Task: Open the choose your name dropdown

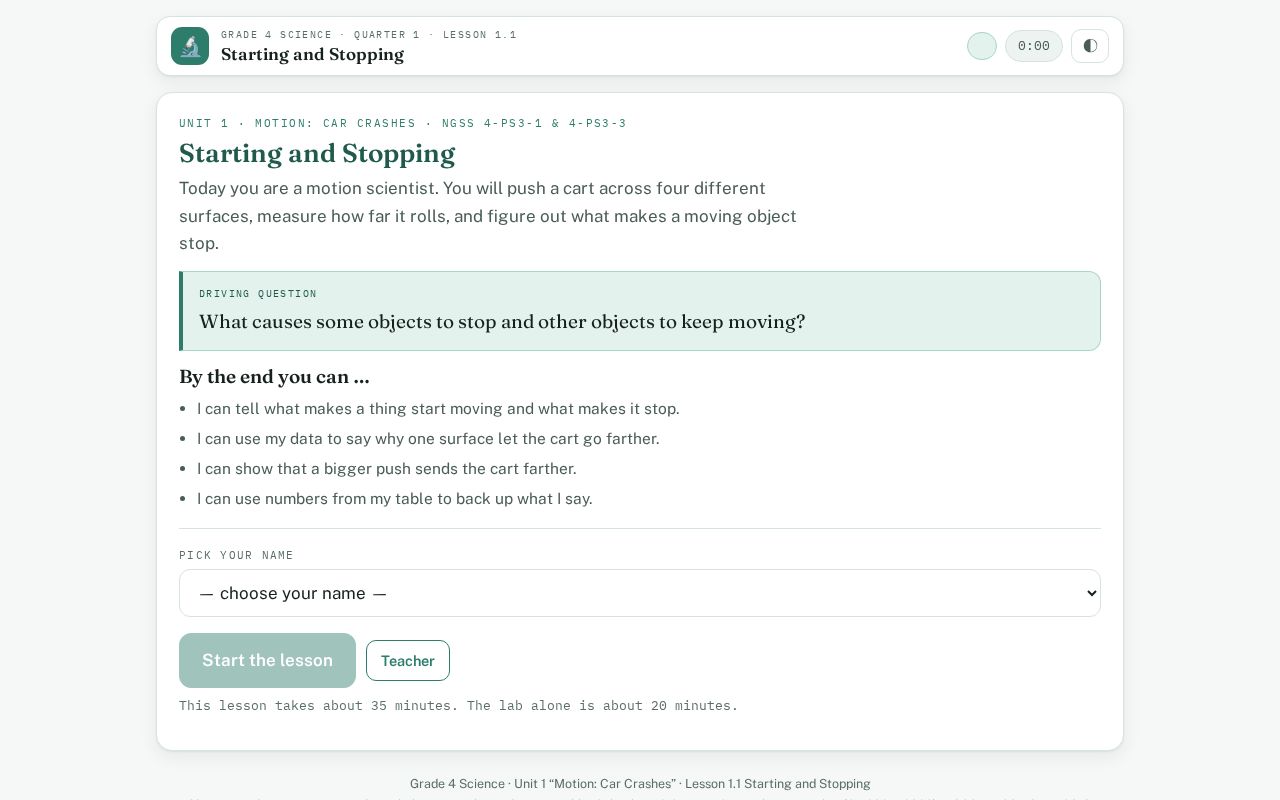Action: [640, 593]
